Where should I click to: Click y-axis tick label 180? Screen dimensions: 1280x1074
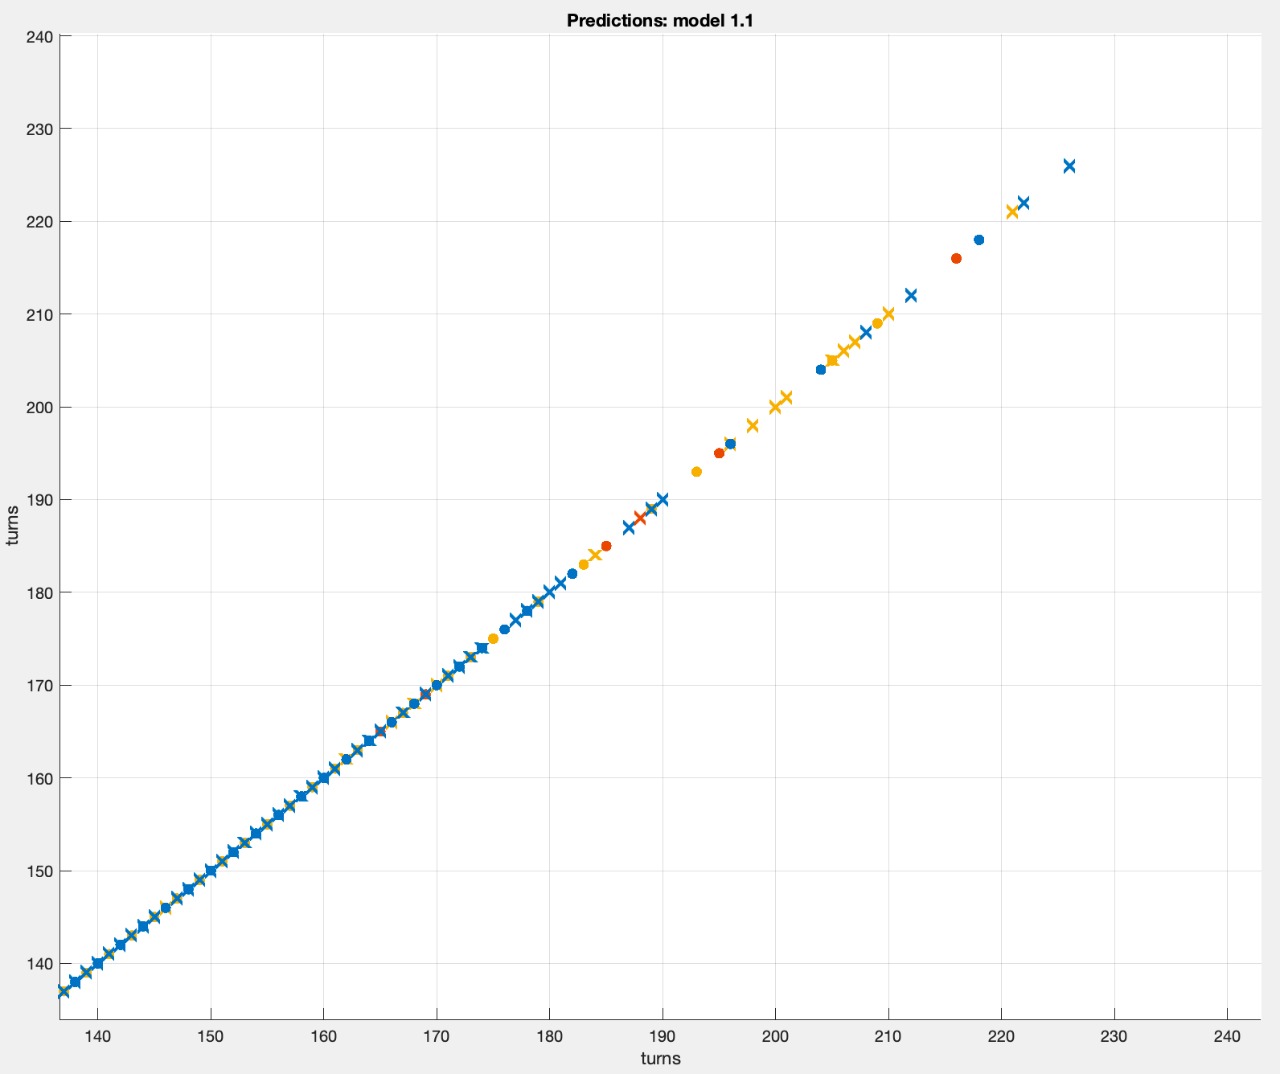(x=39, y=593)
